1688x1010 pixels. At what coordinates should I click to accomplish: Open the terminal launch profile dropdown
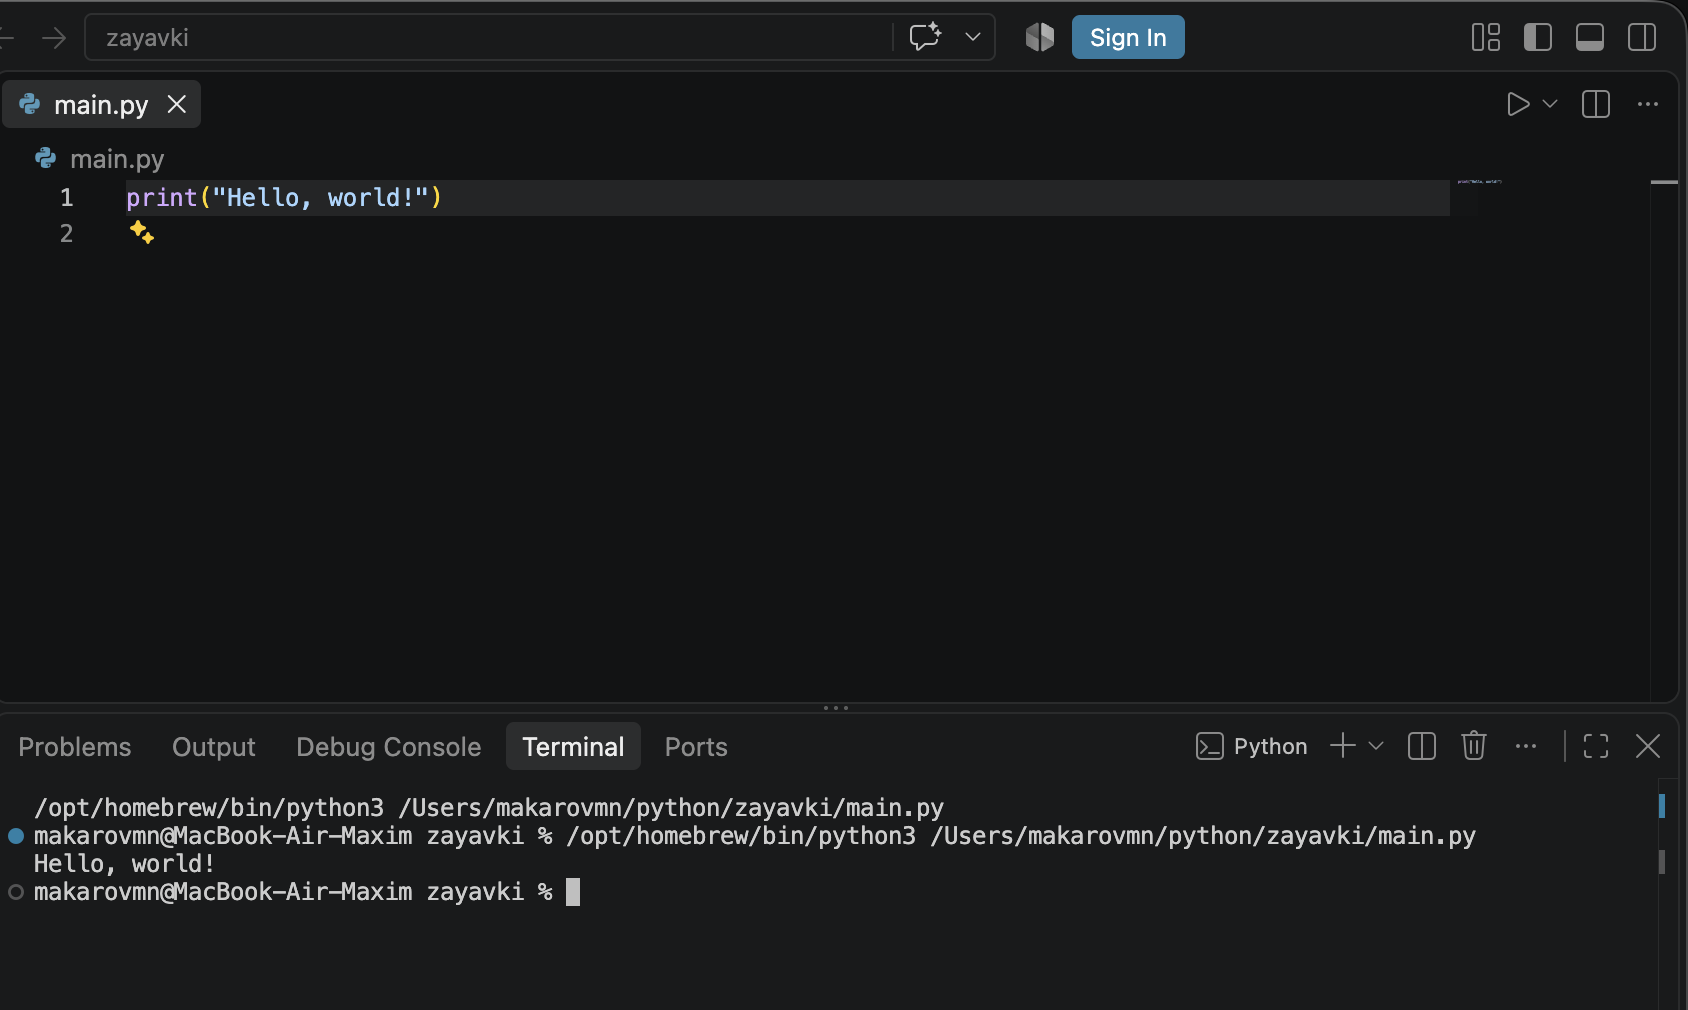click(1376, 746)
